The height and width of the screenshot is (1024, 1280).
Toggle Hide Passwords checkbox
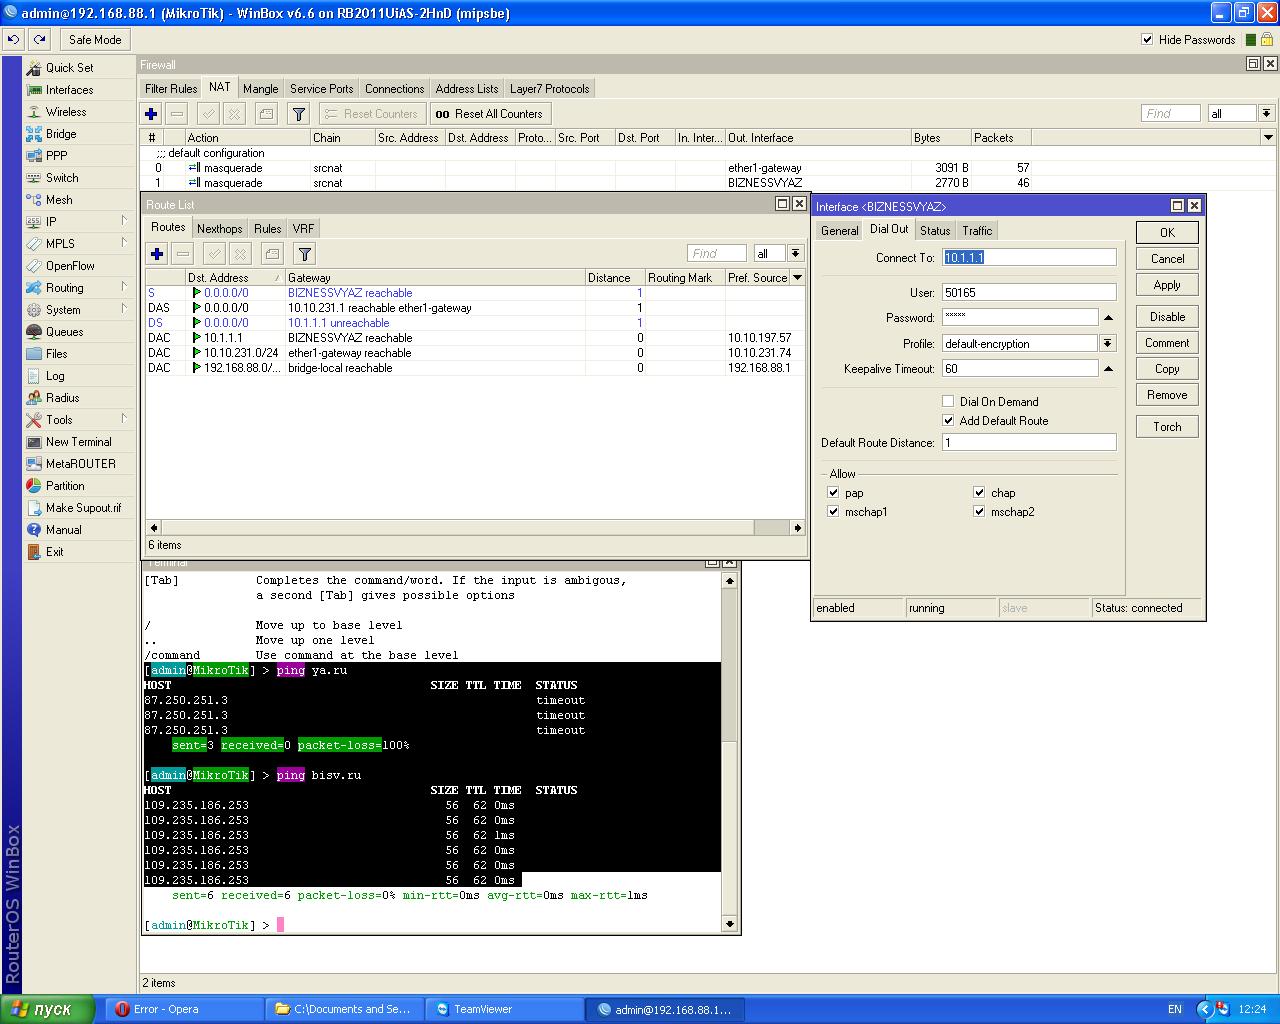(1147, 40)
